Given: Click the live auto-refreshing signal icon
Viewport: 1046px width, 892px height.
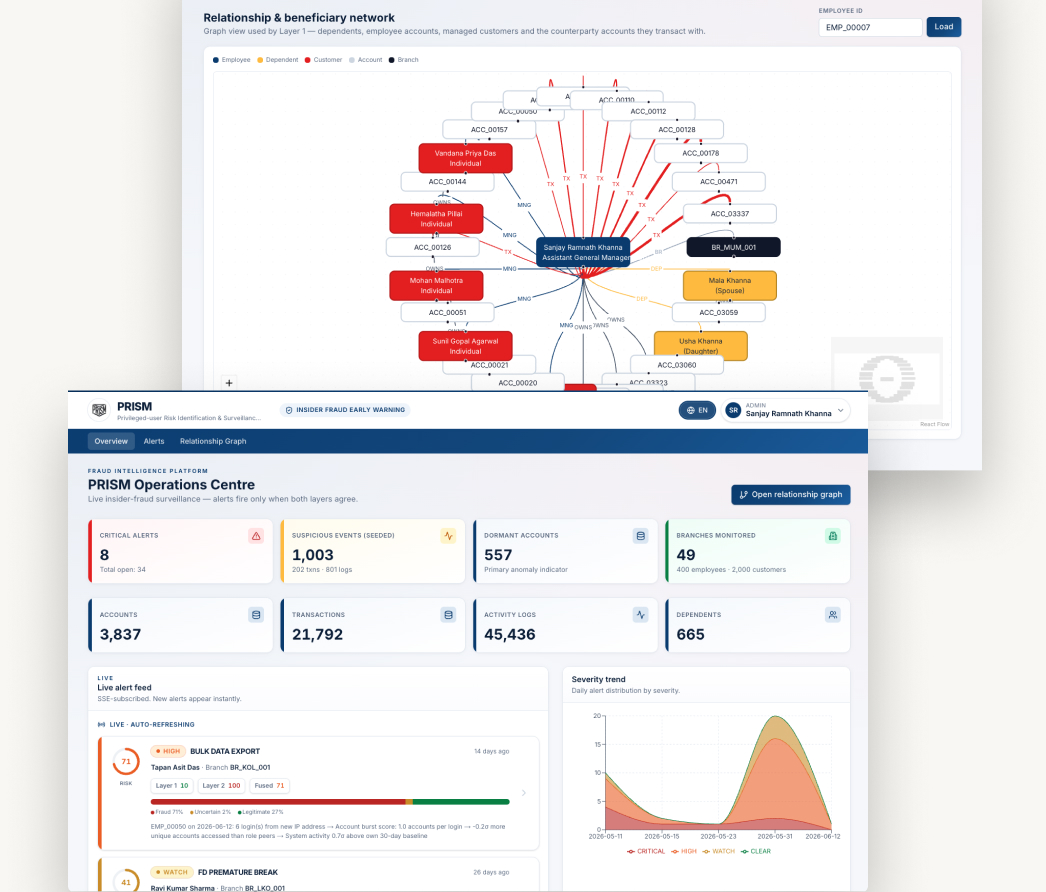Looking at the screenshot, I should pos(101,725).
